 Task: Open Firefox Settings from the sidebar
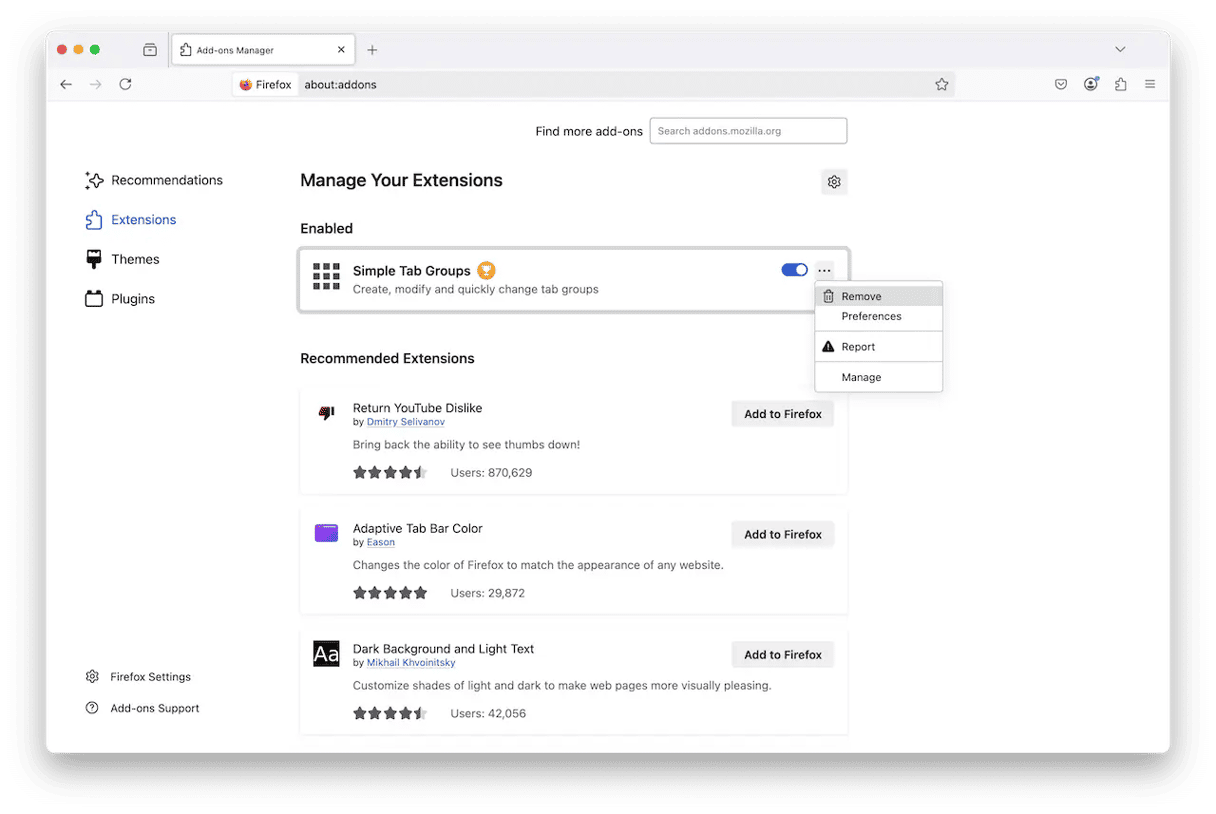150,677
